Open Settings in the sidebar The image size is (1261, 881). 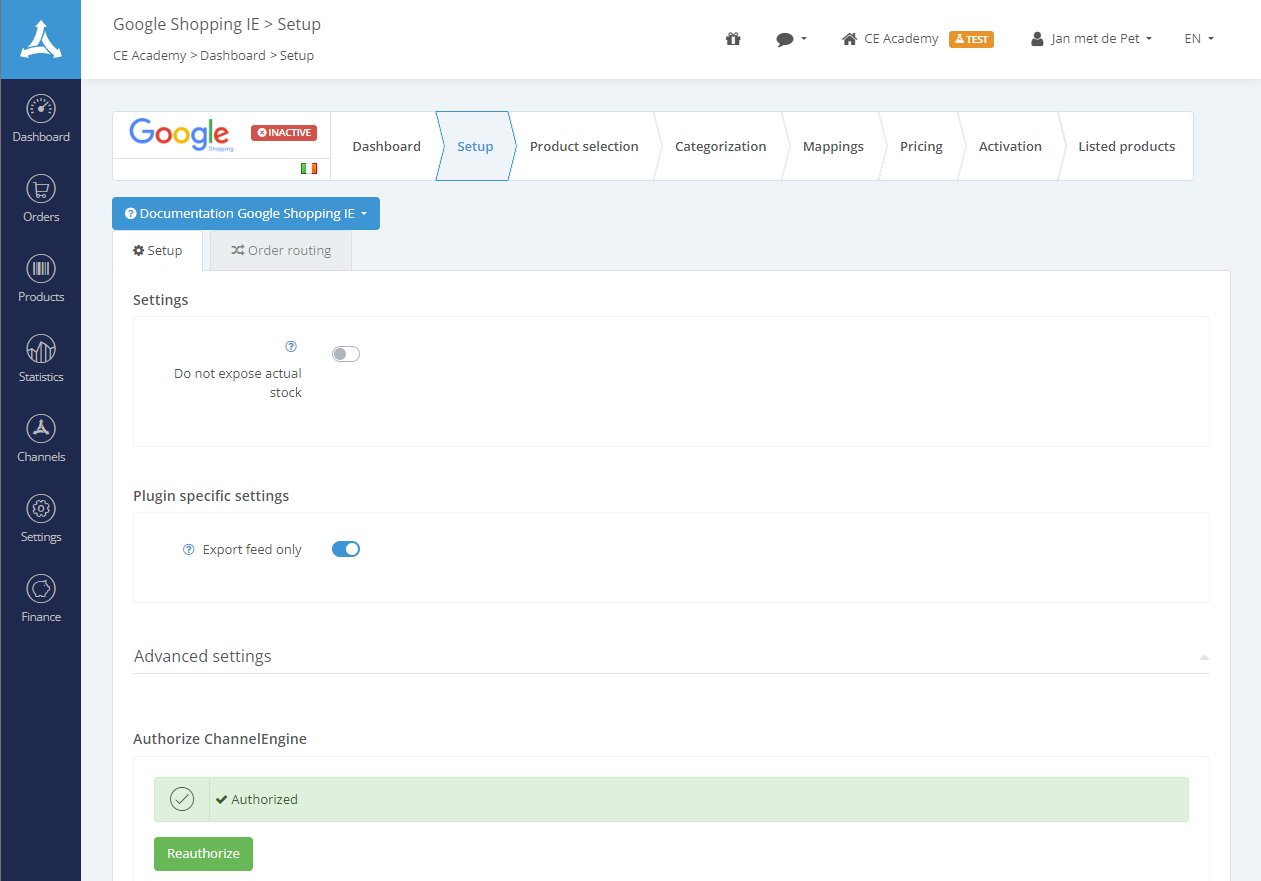(x=41, y=520)
